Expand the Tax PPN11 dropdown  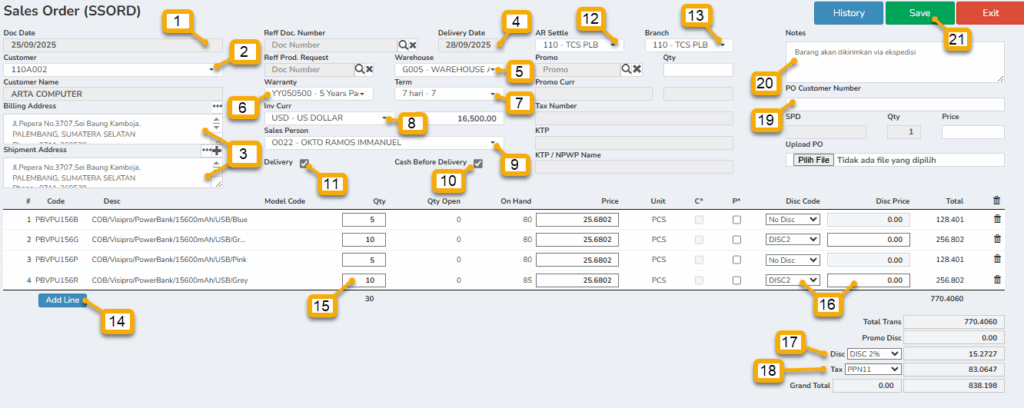pos(872,369)
